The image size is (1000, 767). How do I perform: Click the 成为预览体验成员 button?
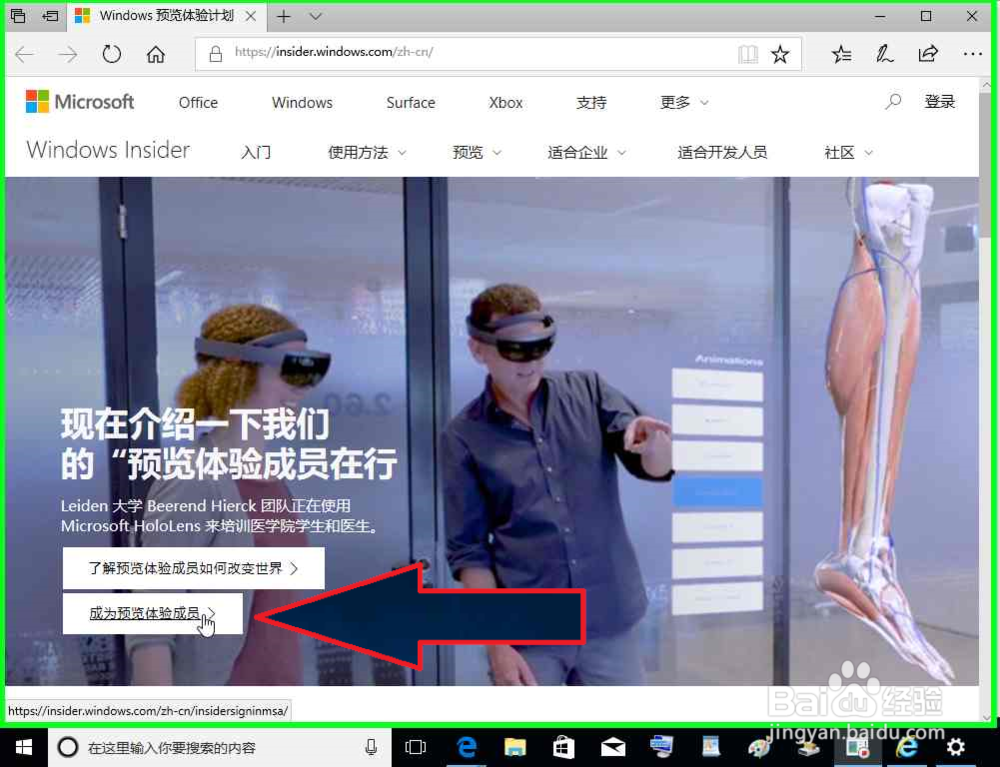148,614
